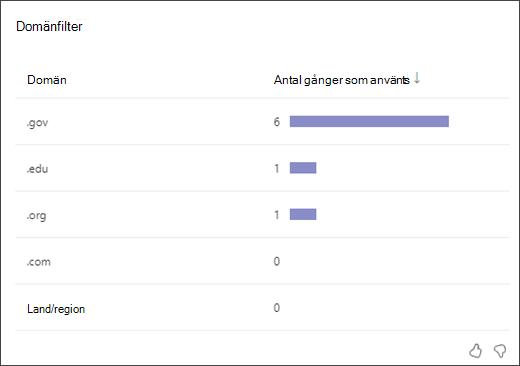The width and height of the screenshot is (520, 366).
Task: Click the thumbs up feedback icon
Action: click(x=475, y=351)
